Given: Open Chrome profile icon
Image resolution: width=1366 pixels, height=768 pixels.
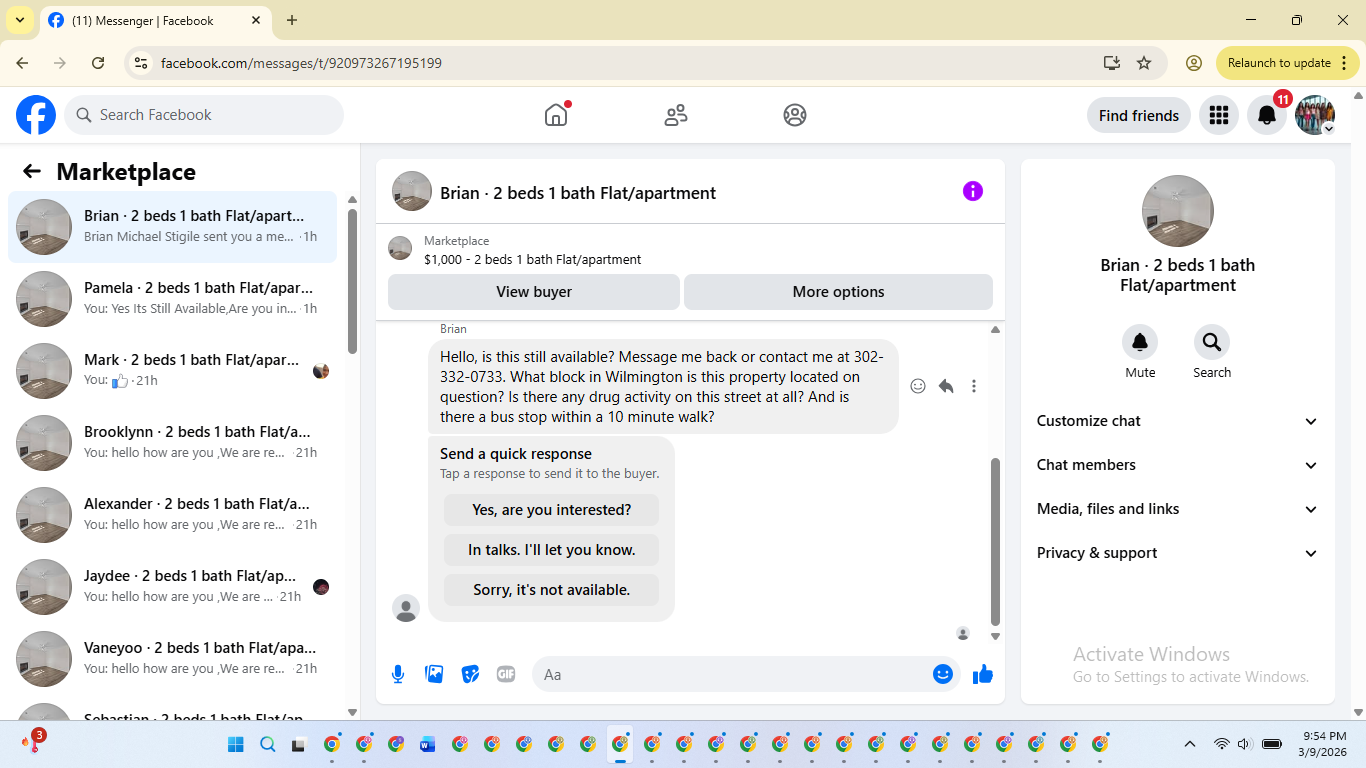Looking at the screenshot, I should (x=1194, y=63).
